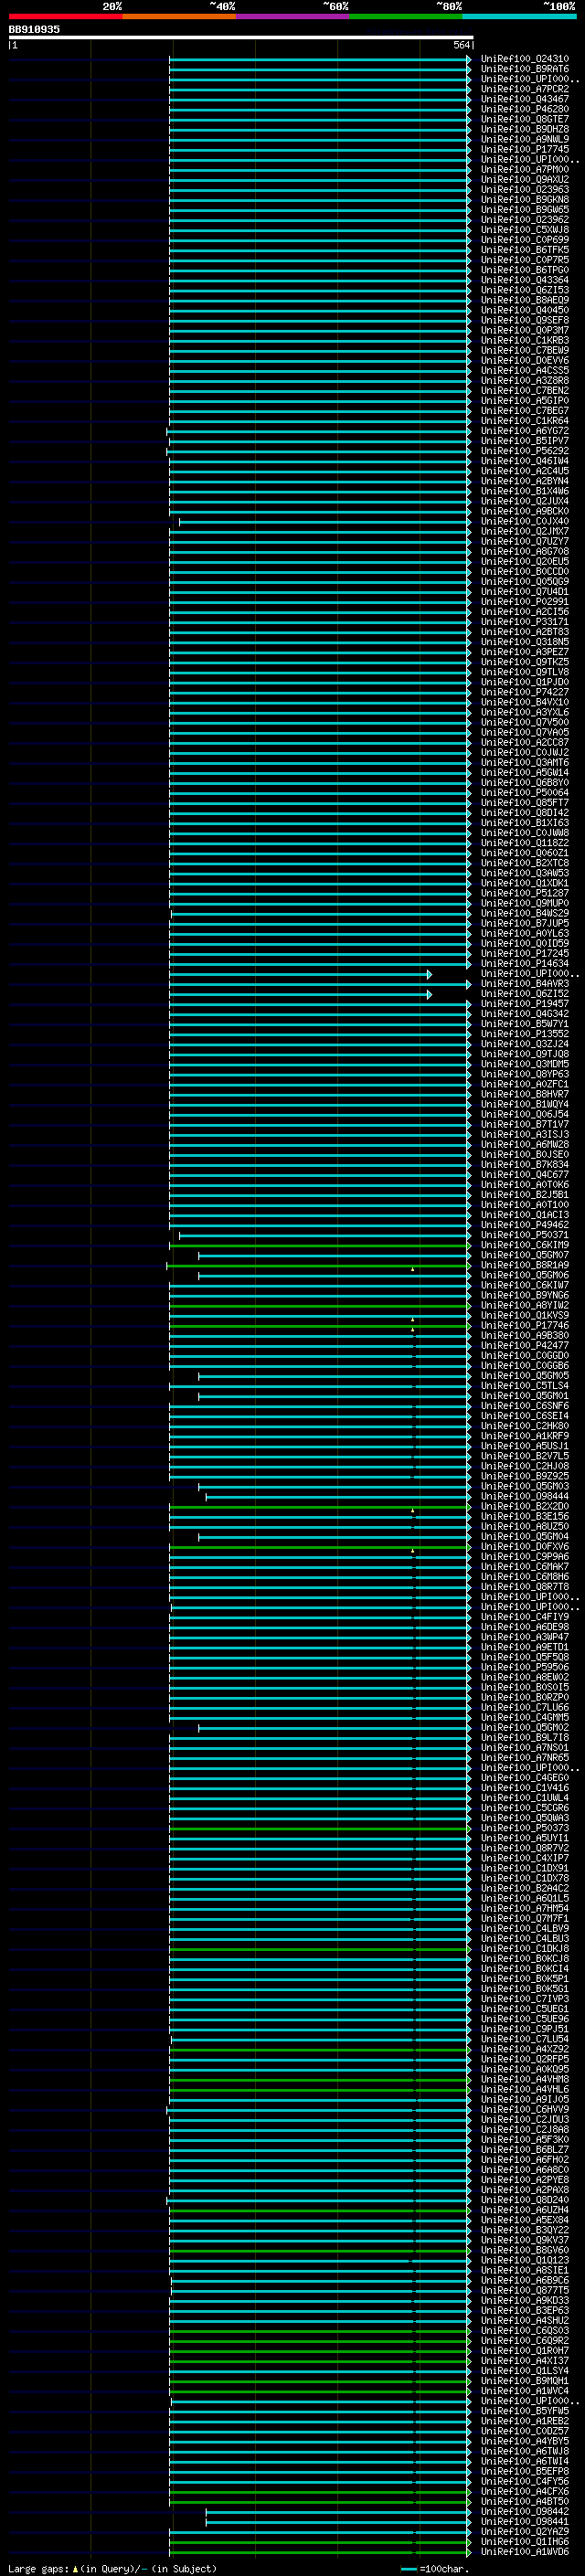Select hit UniRef100_B5EFP8

point(524,2471)
